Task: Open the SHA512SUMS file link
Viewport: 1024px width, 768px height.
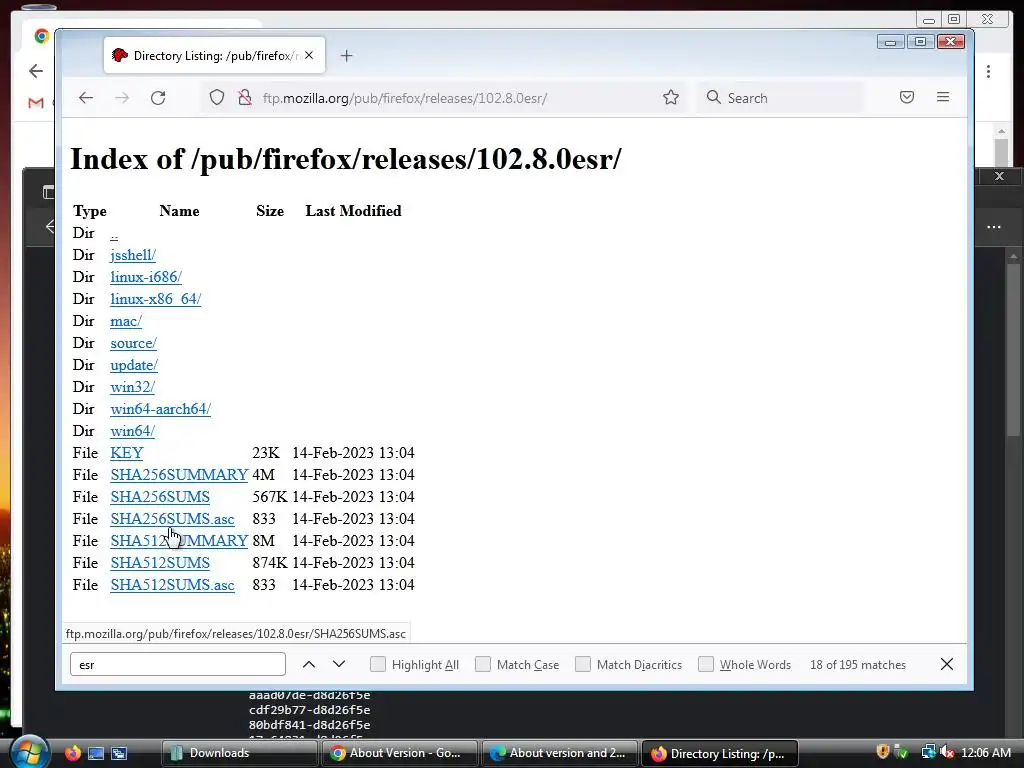Action: click(x=160, y=563)
